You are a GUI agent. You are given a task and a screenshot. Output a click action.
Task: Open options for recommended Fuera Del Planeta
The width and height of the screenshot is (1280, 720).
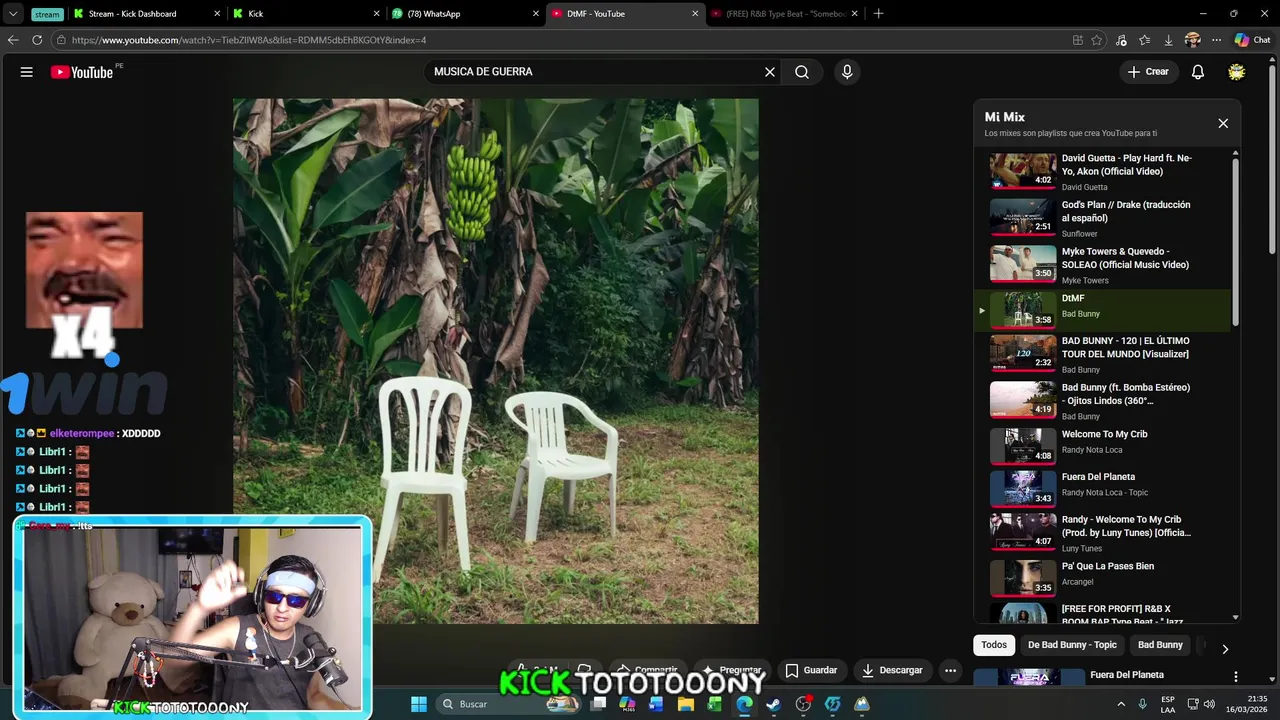[1236, 677]
